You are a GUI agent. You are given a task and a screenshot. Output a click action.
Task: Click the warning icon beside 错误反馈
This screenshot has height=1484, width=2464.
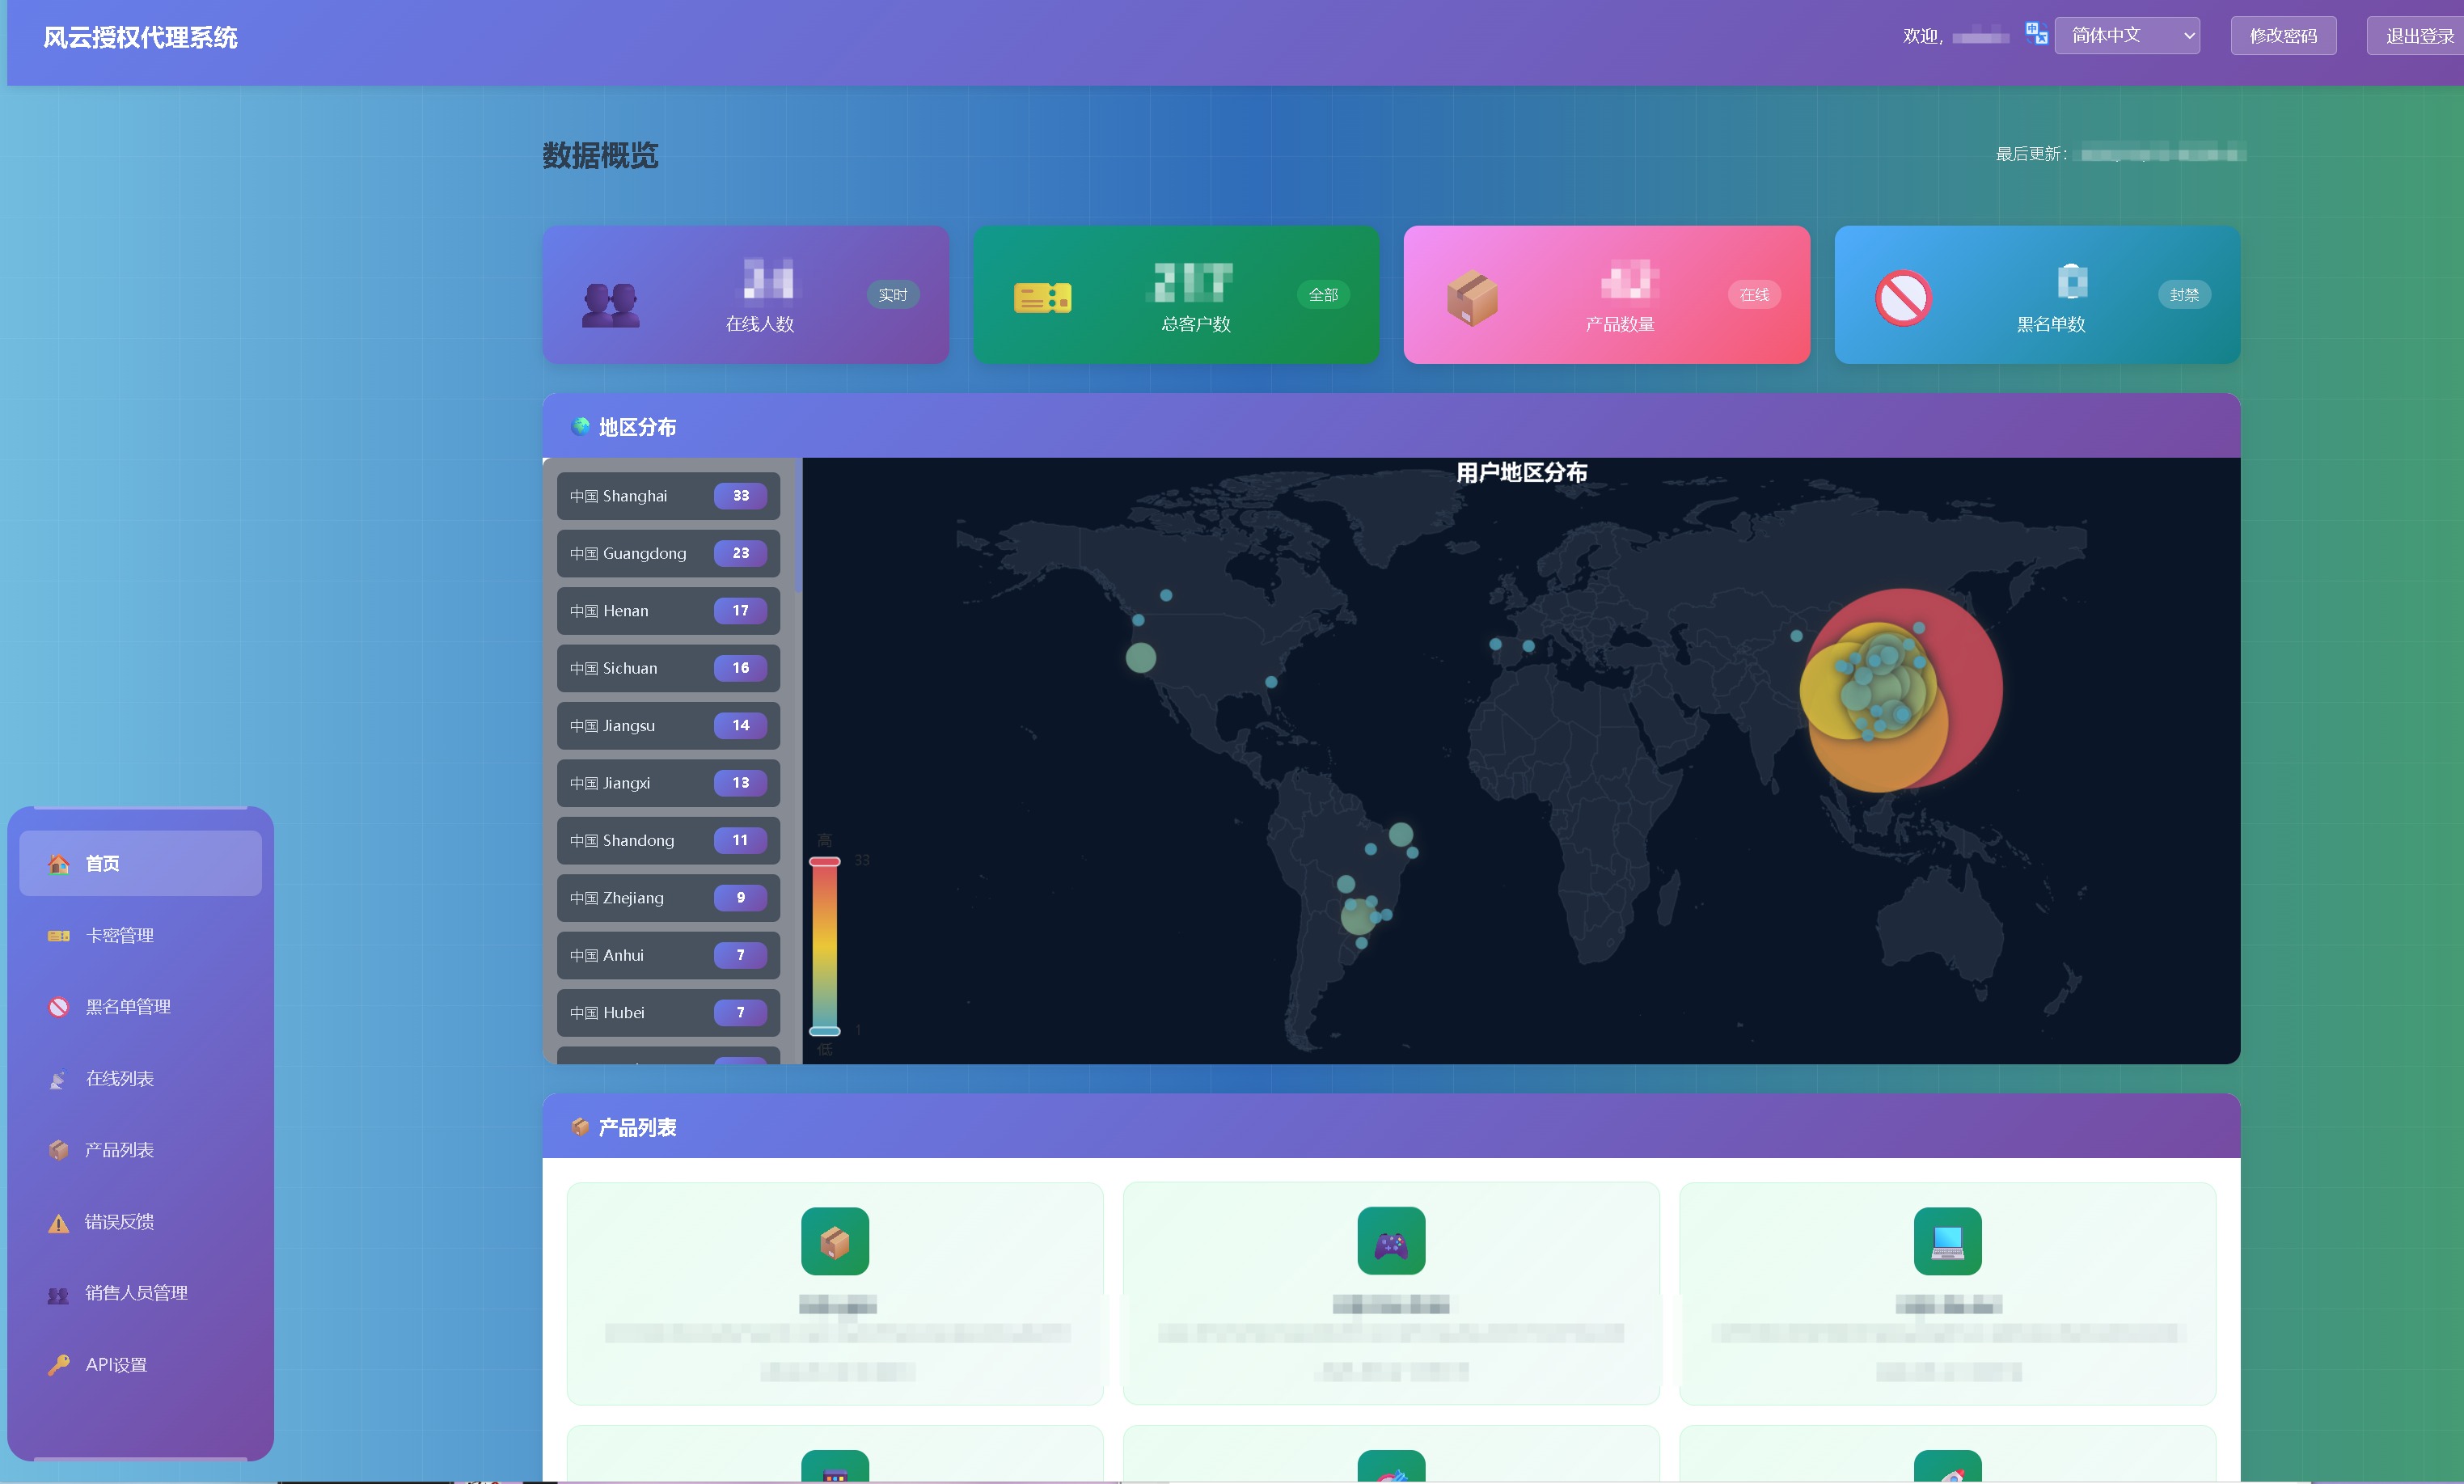tap(59, 1222)
